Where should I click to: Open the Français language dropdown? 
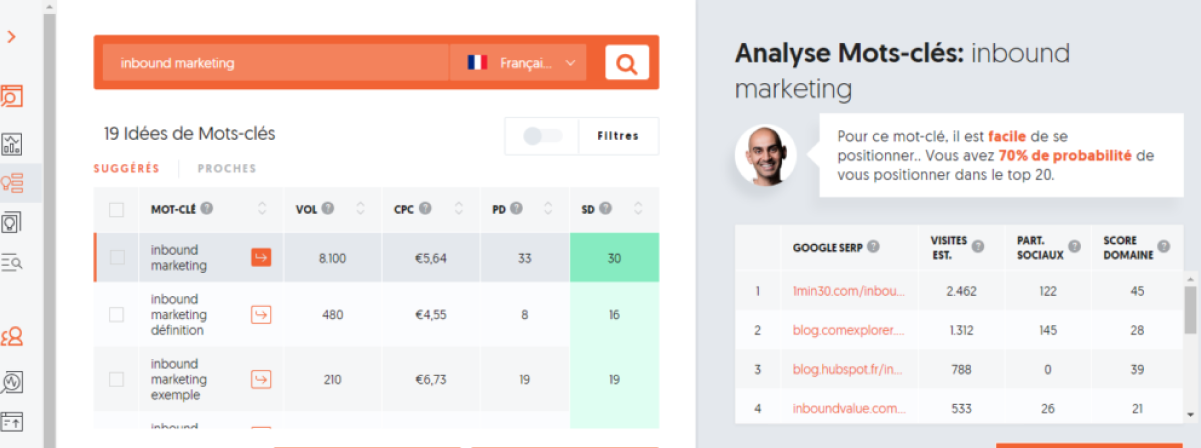point(519,63)
